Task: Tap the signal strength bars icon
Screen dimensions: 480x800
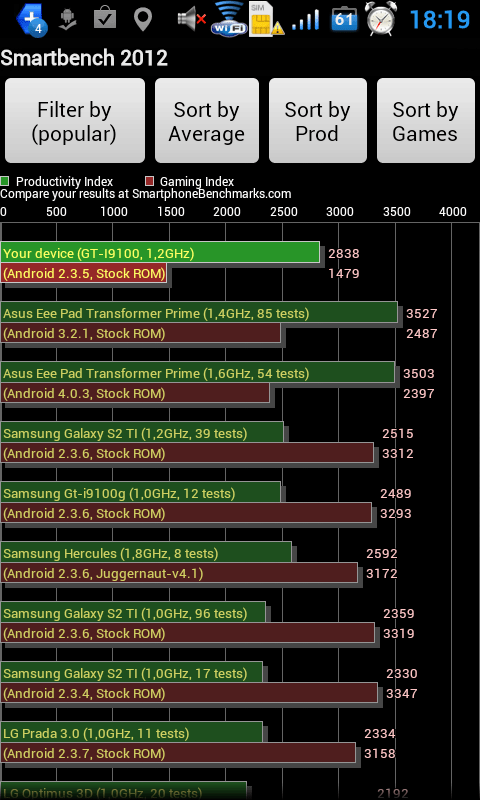Action: pyautogui.click(x=306, y=20)
